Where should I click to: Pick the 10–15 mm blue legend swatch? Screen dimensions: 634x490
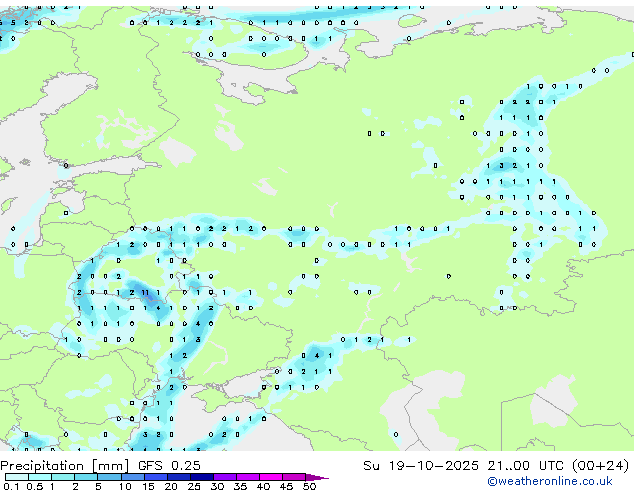[x=132, y=477]
